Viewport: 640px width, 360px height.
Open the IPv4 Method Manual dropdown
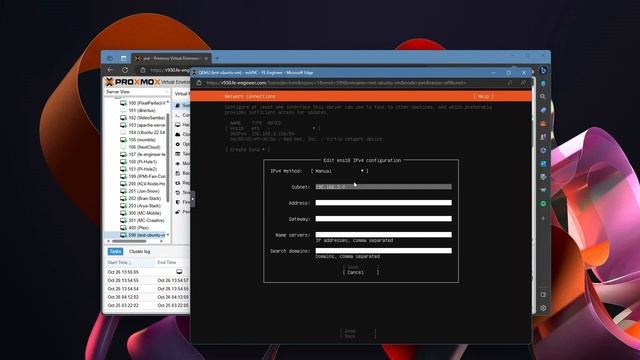[340, 171]
